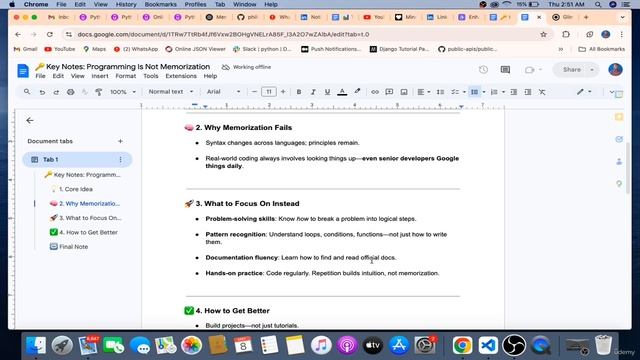Image resolution: width=640 pixels, height=360 pixels.
Task: Toggle the numbered list
Action: coord(494,92)
